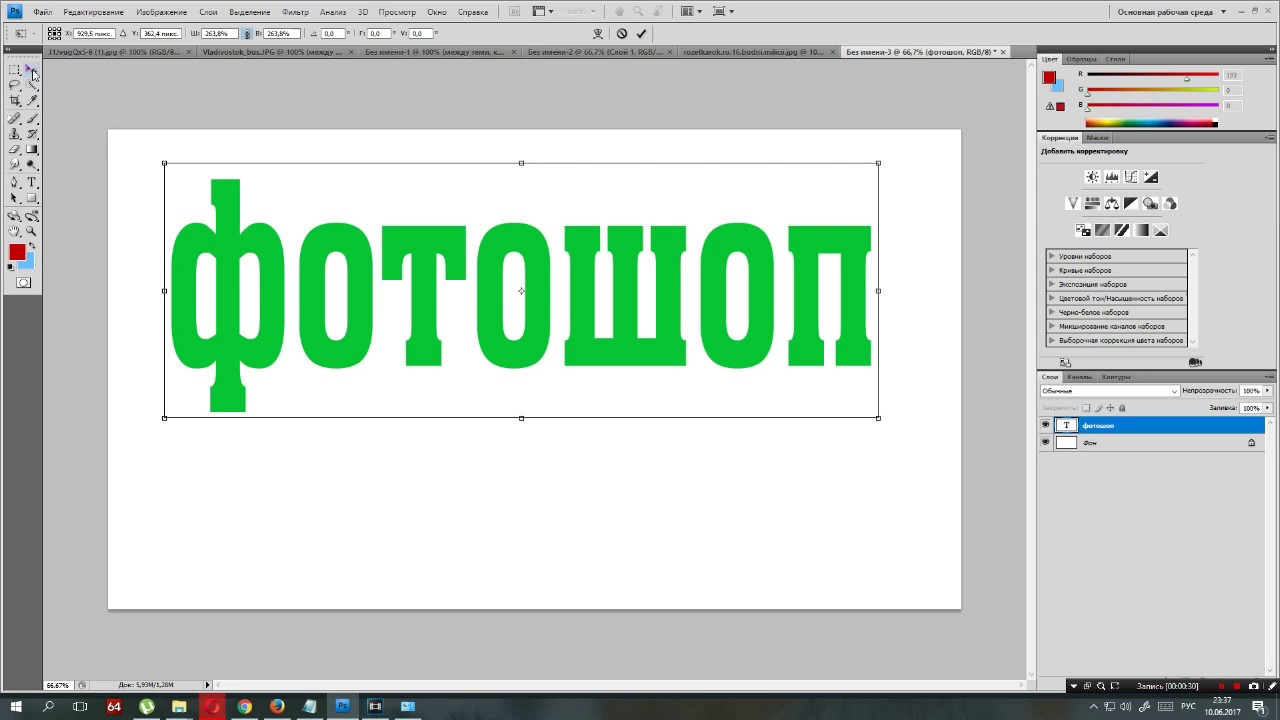Toggle lock position in Layers panel
This screenshot has width=1280, height=720.
[x=1110, y=408]
